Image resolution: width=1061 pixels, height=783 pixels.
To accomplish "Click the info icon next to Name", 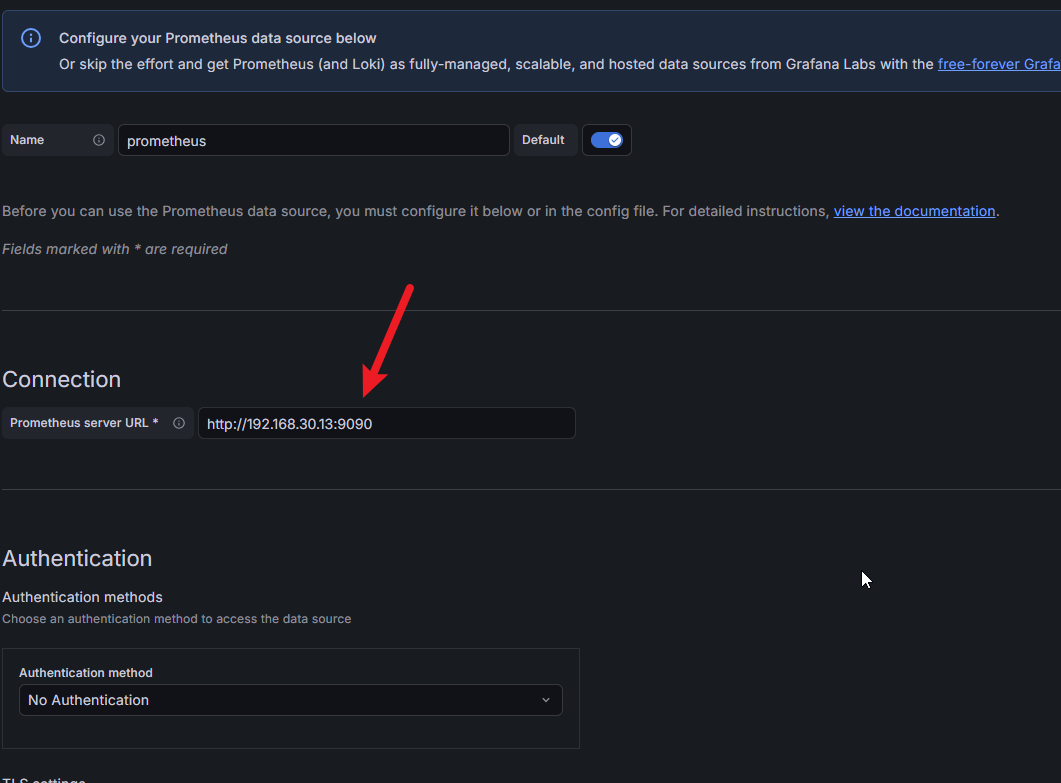I will pyautogui.click(x=99, y=140).
